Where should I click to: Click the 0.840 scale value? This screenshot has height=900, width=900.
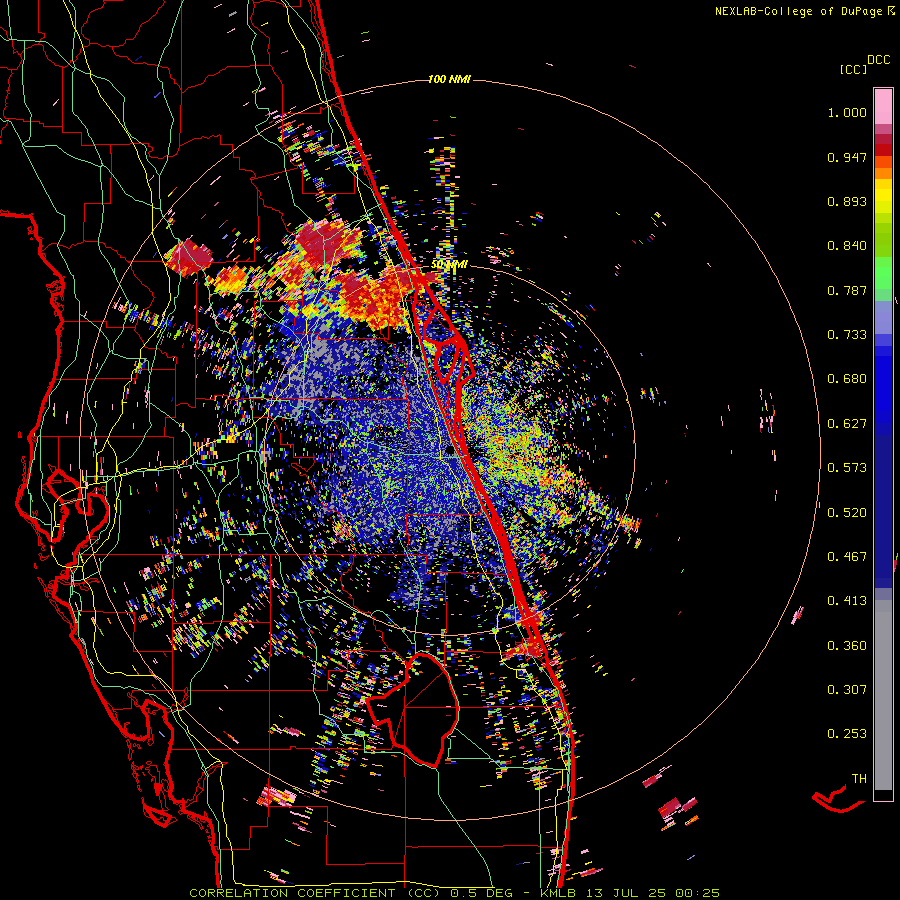pos(847,246)
